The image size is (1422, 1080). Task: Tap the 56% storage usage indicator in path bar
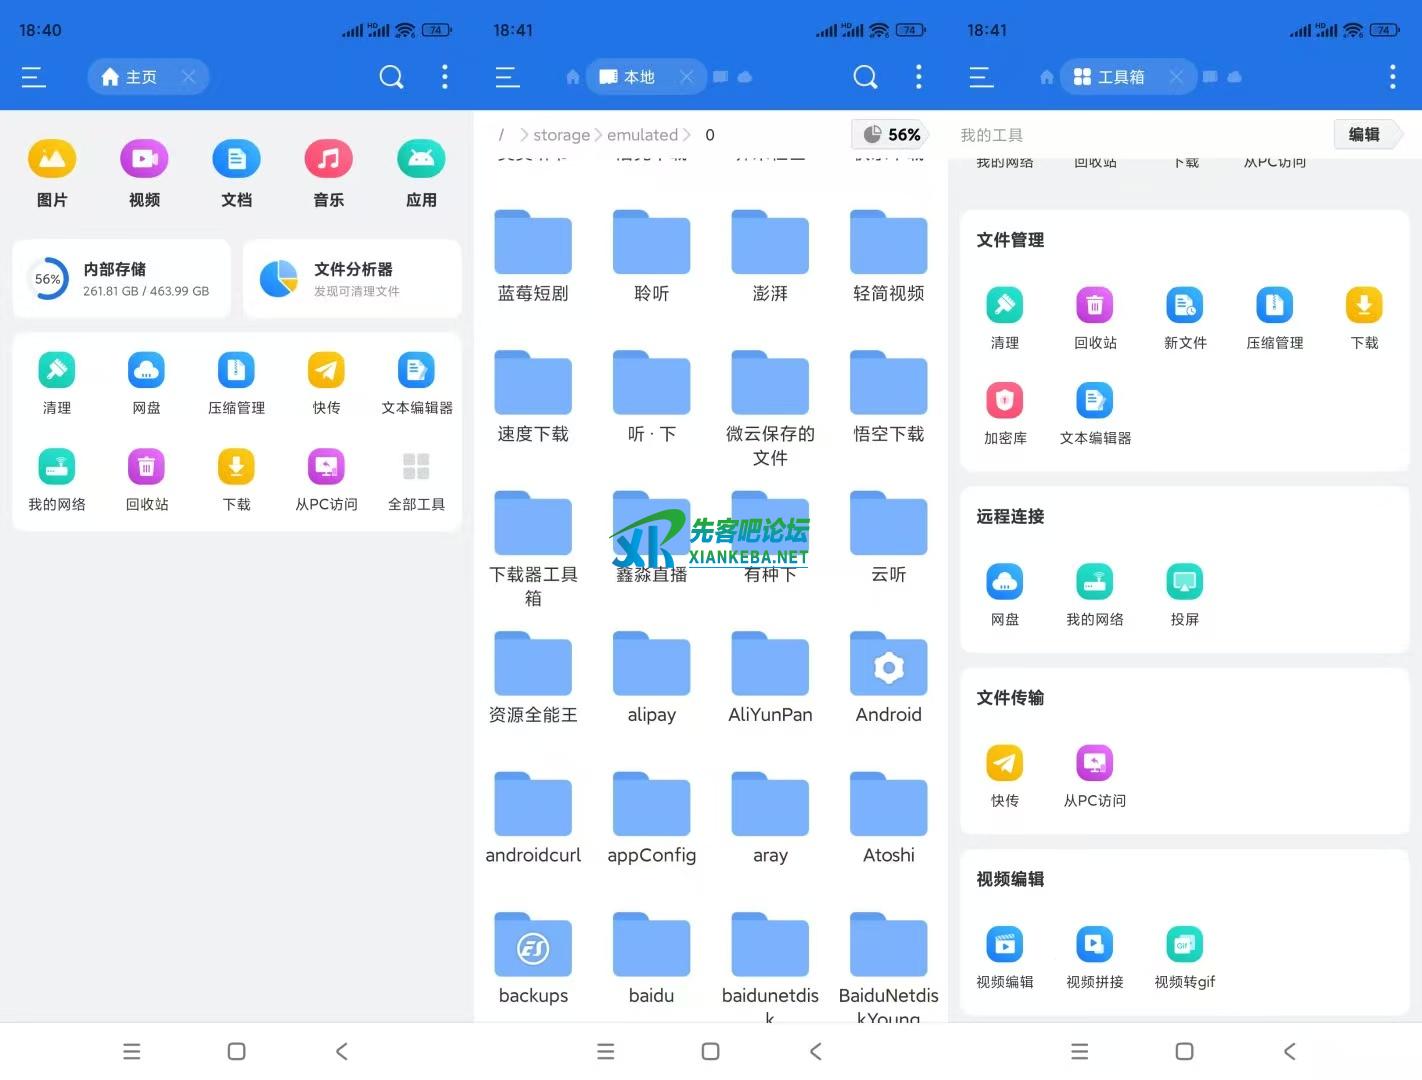coord(891,135)
